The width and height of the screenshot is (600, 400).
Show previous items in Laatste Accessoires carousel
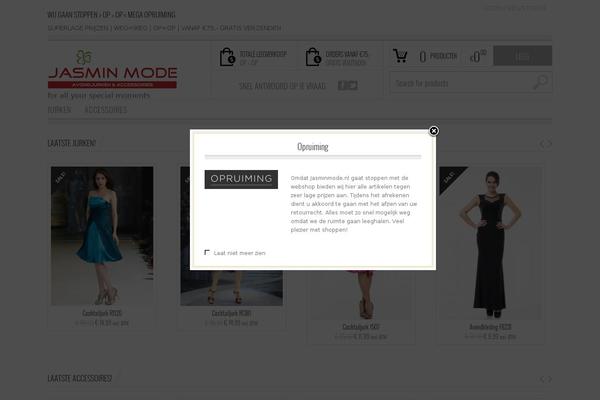tap(542, 379)
